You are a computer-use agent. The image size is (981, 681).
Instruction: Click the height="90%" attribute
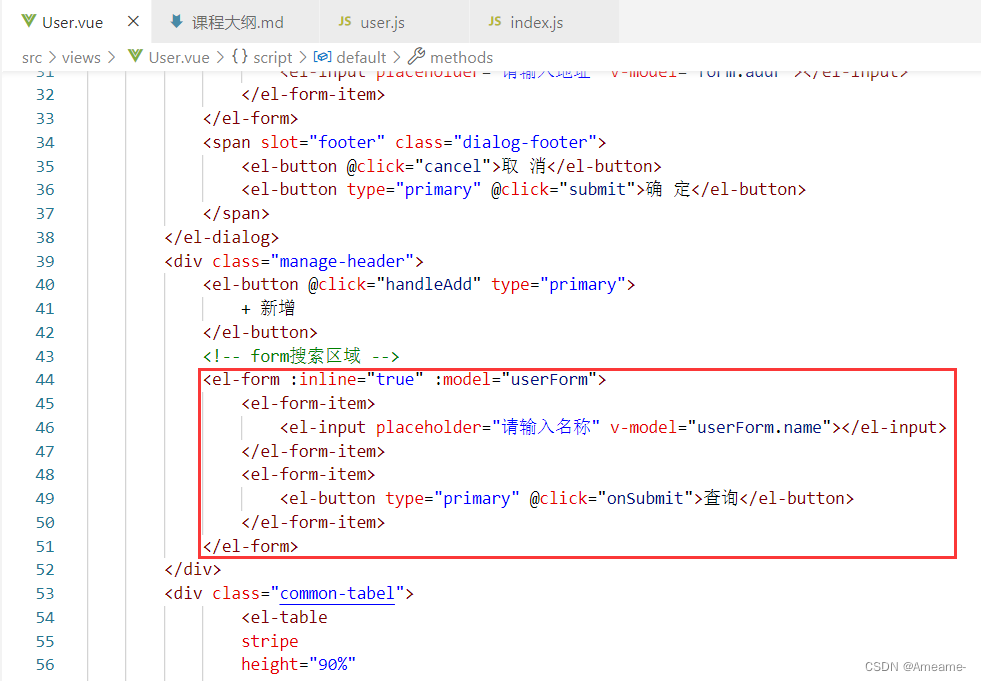click(298, 665)
